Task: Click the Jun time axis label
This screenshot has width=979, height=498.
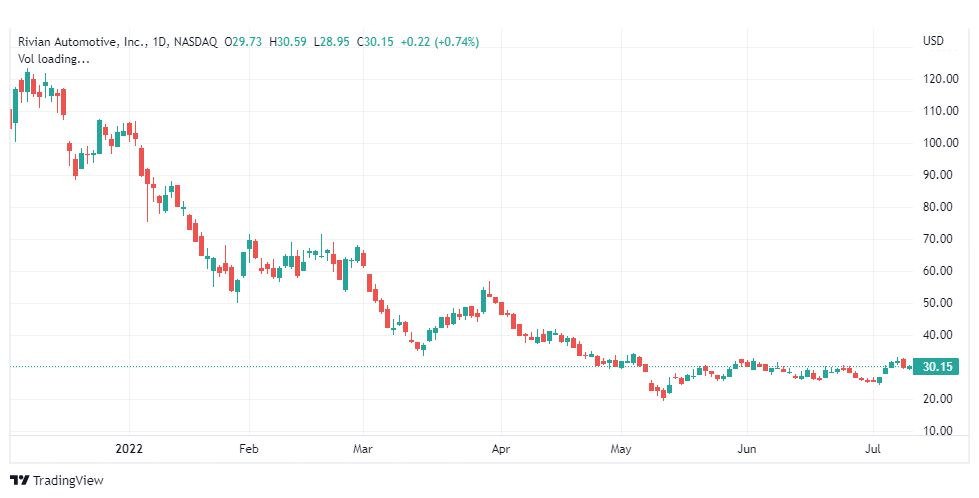Action: [747, 449]
